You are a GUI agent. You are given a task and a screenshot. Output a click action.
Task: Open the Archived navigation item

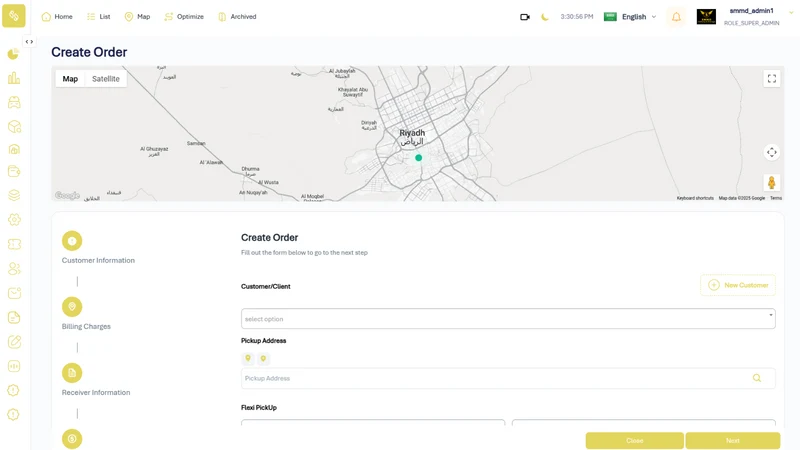[x=237, y=17]
